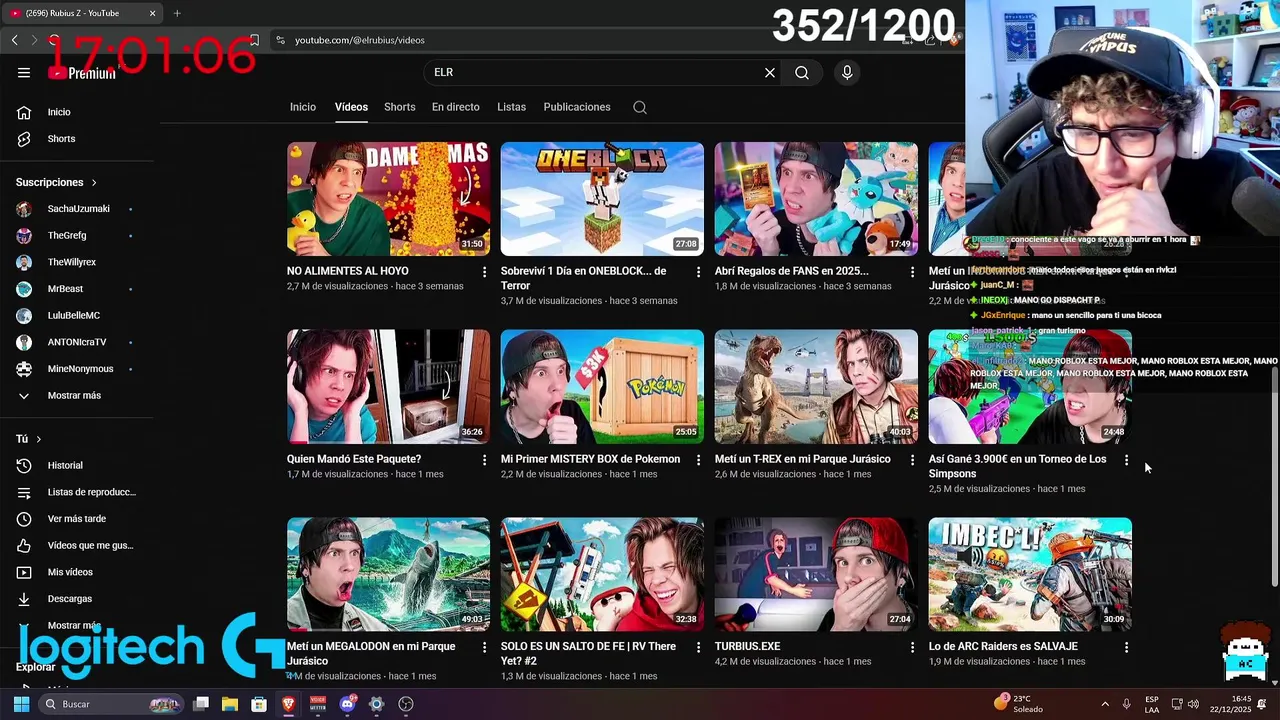Open options for Metí un T-REX video
This screenshot has width=1280, height=720.
912,460
